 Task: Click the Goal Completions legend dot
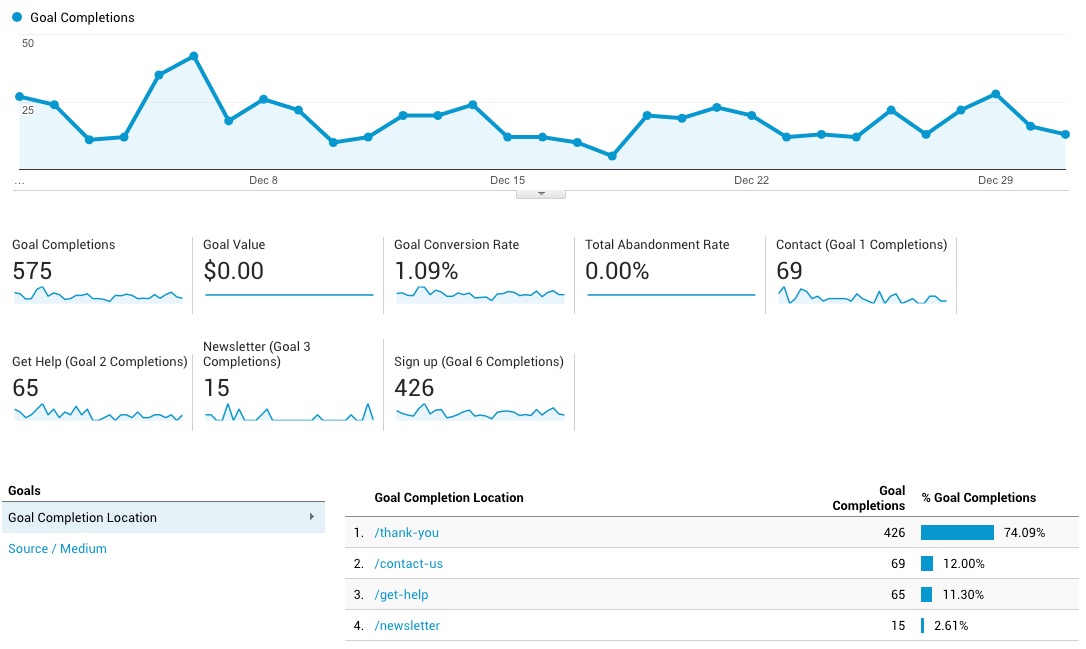coord(17,17)
